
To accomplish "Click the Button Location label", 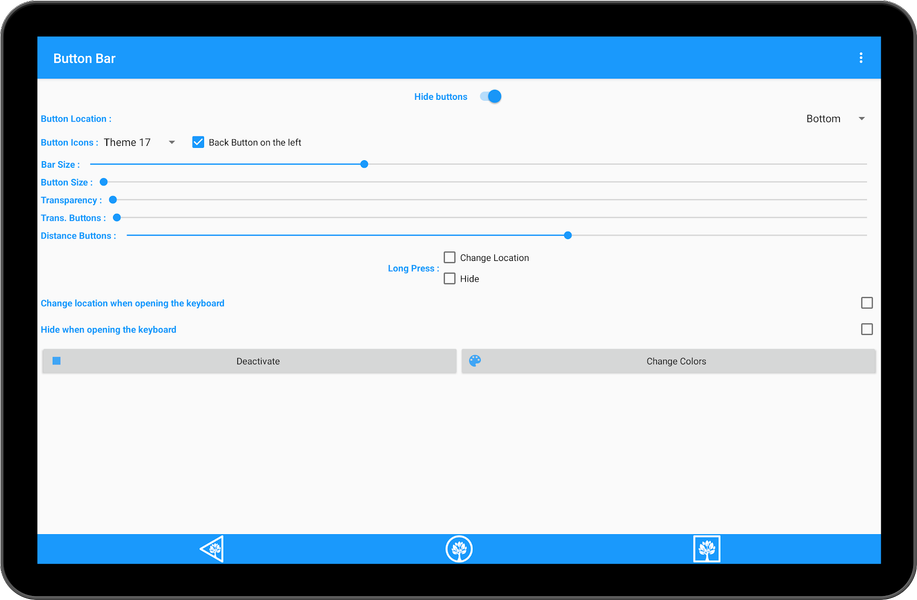I will (x=76, y=119).
